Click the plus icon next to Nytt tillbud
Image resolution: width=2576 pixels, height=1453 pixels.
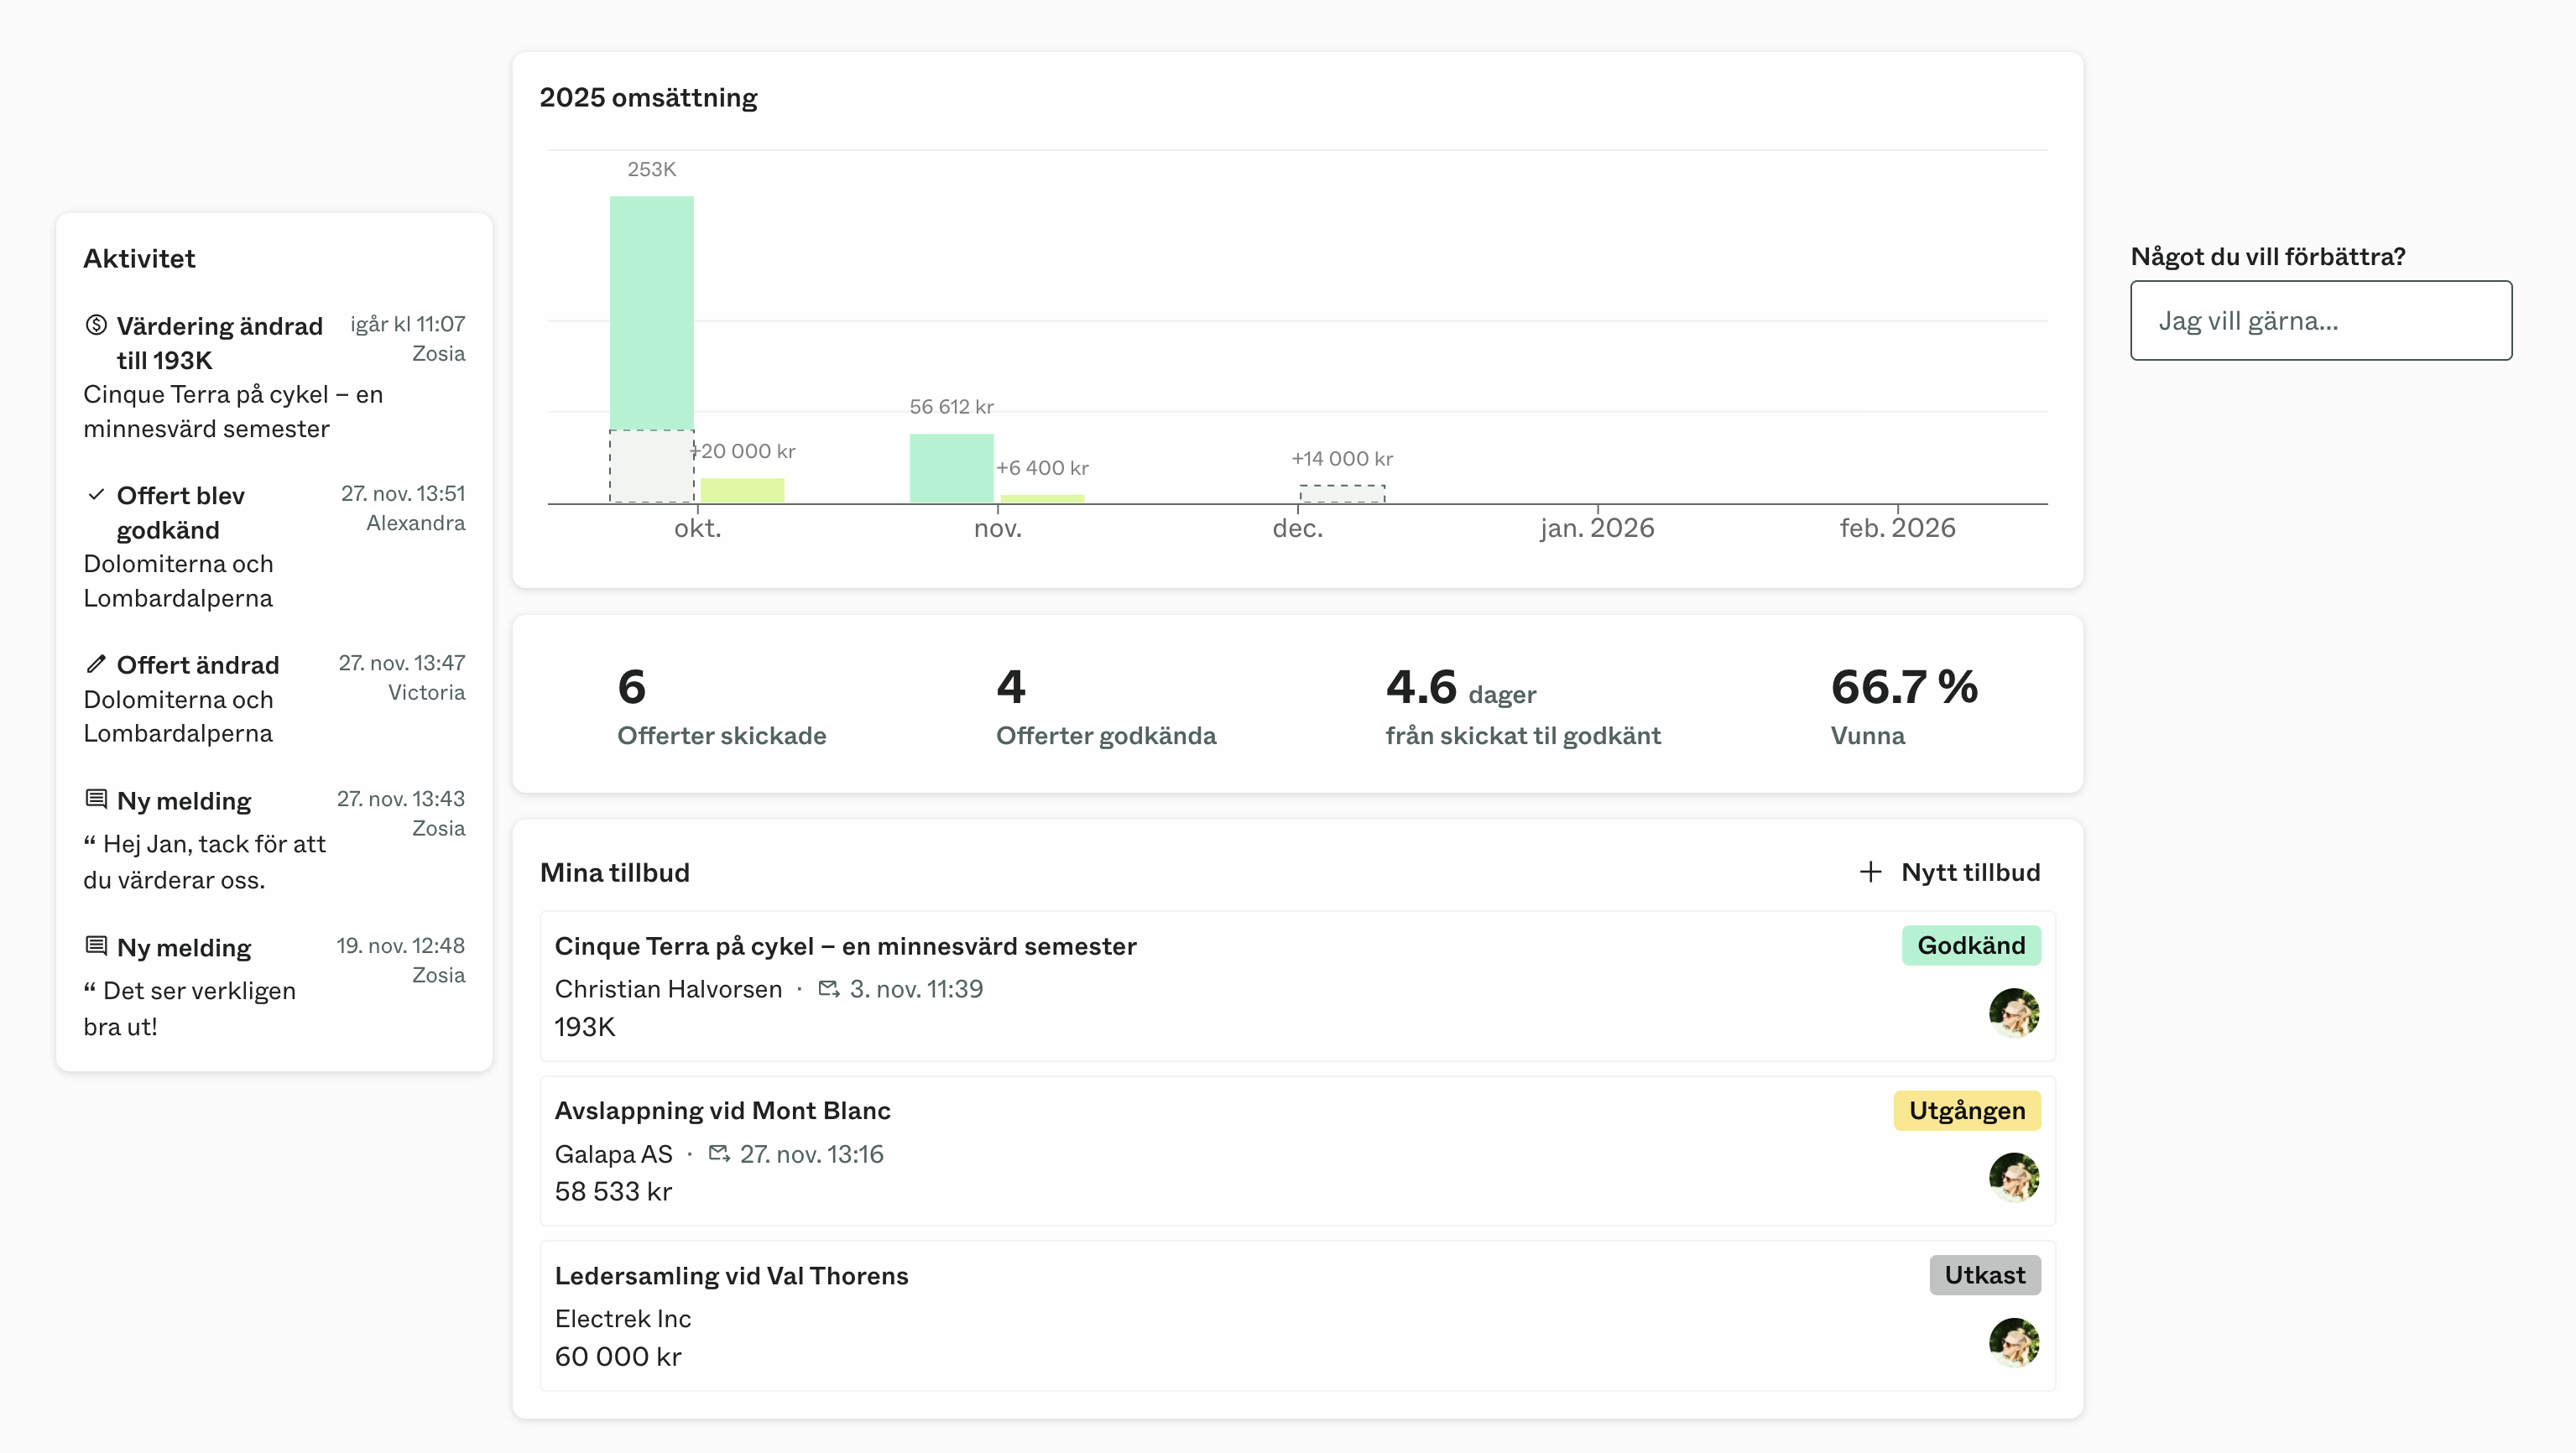click(1870, 872)
